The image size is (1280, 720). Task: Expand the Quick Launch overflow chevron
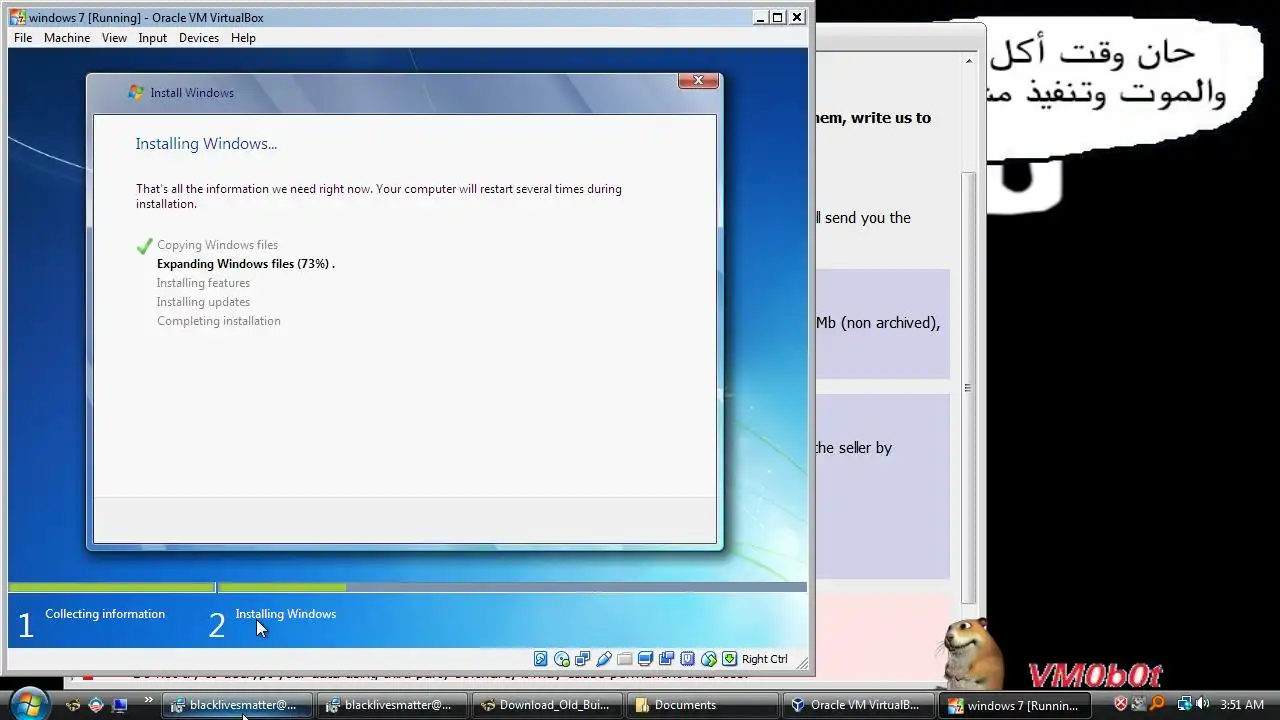click(149, 701)
